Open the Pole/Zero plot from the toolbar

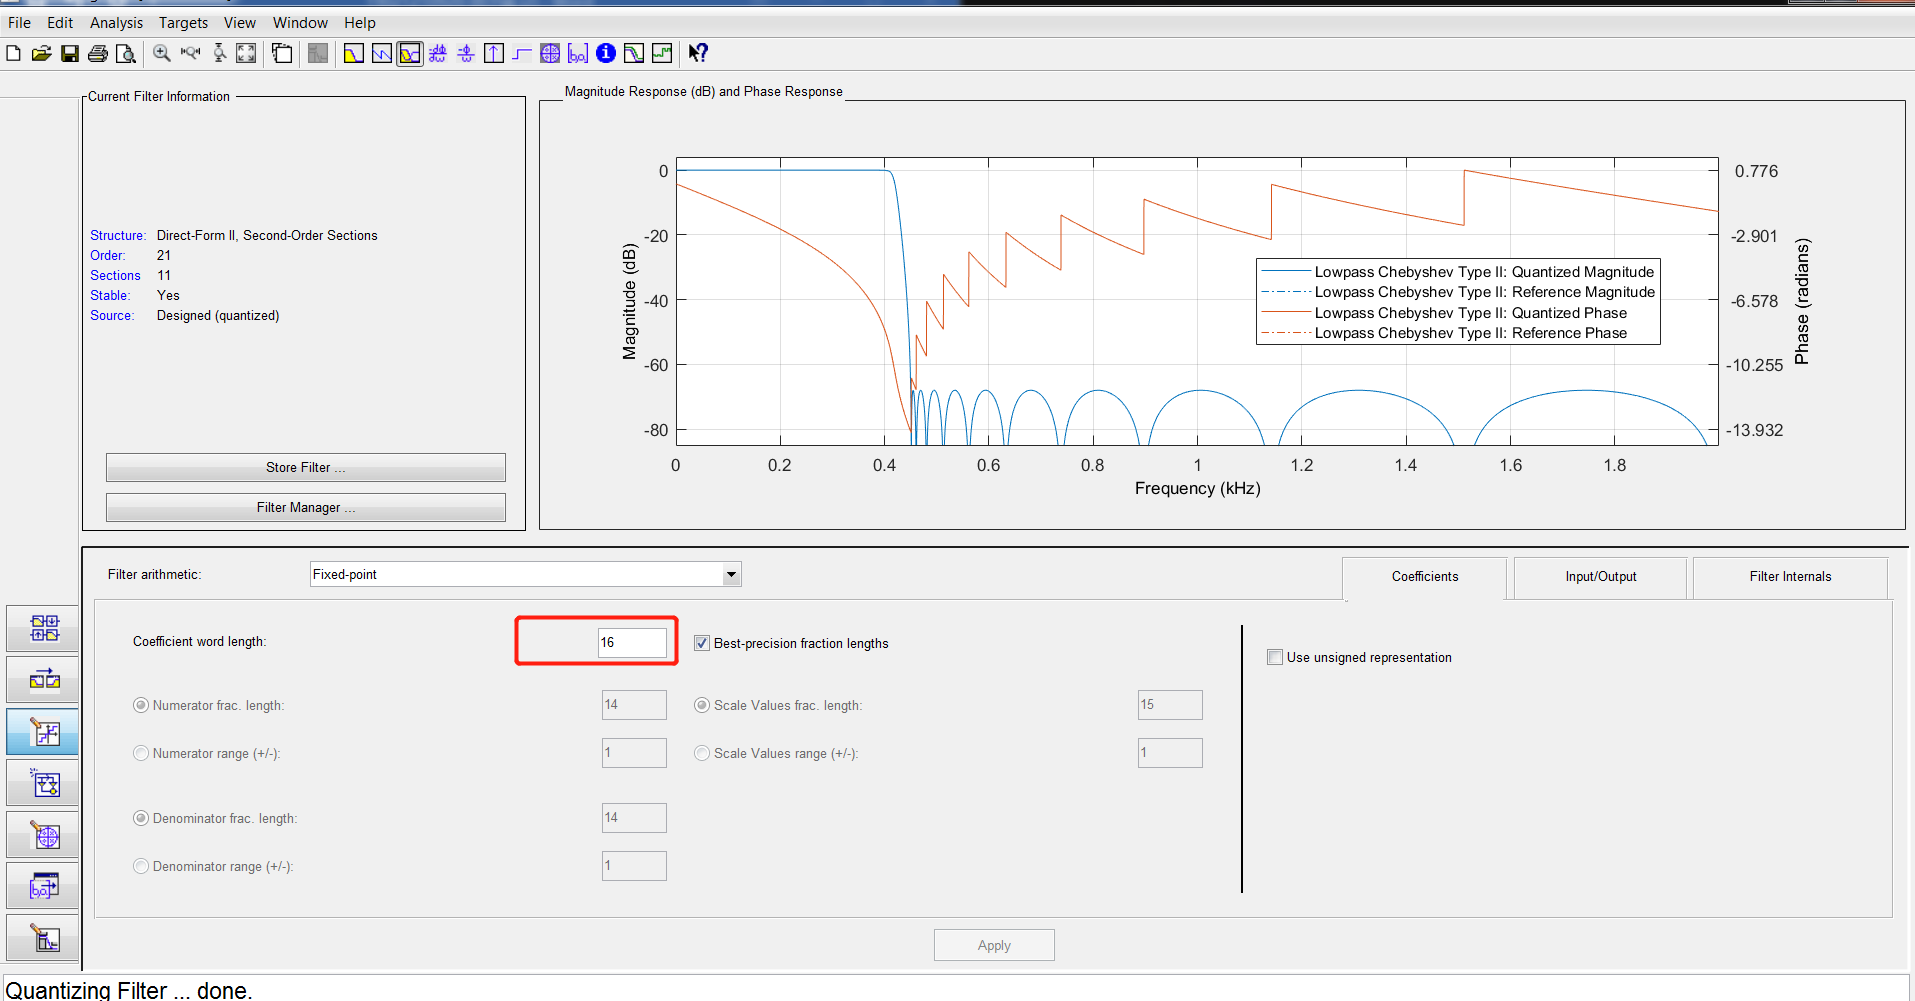(x=550, y=53)
